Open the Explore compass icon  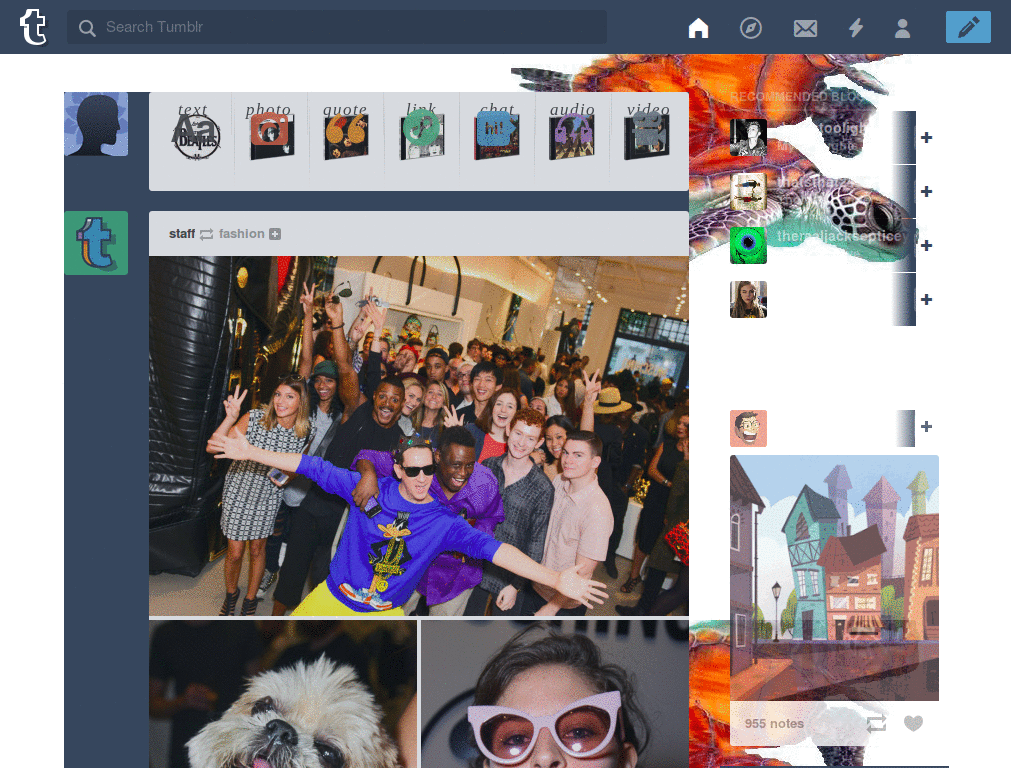point(750,27)
